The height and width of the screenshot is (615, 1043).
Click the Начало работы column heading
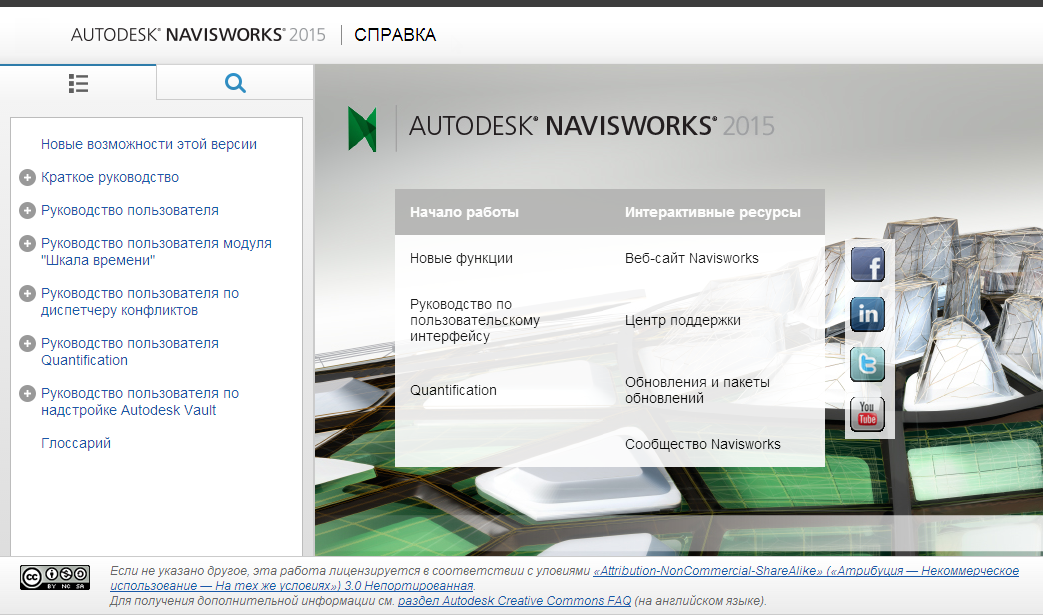coord(464,212)
